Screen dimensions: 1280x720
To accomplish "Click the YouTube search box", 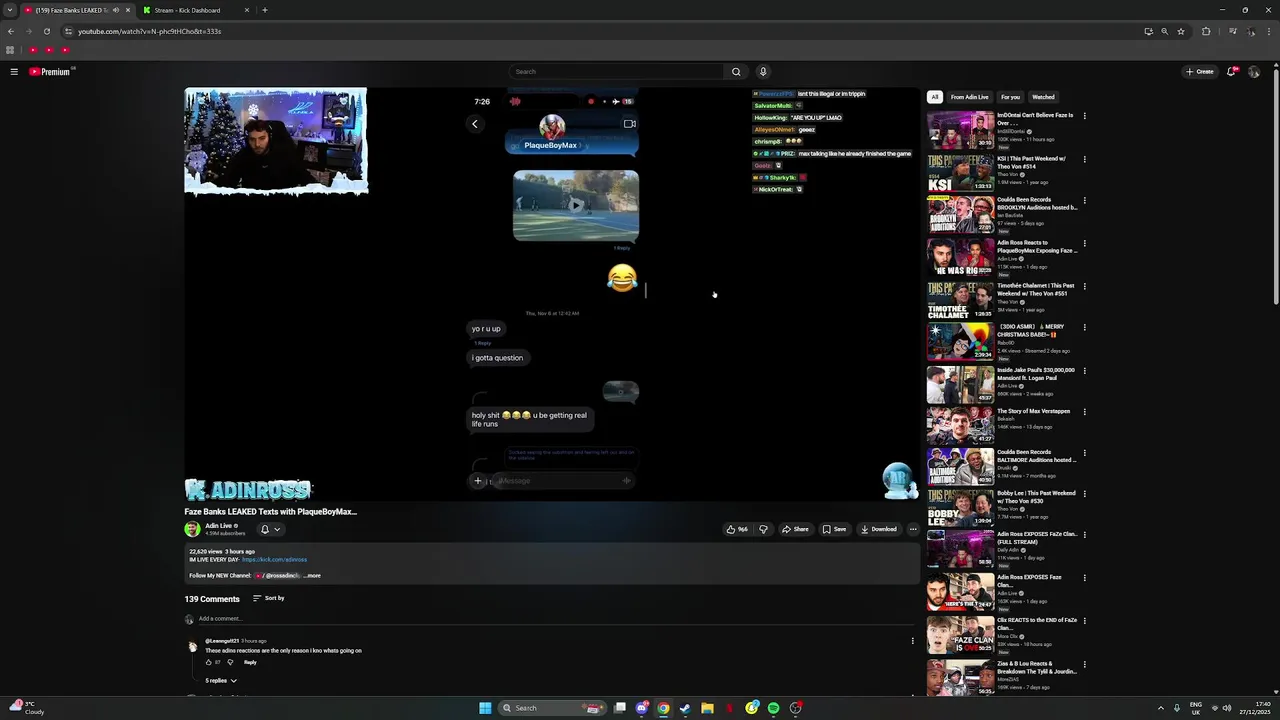I will click(616, 72).
